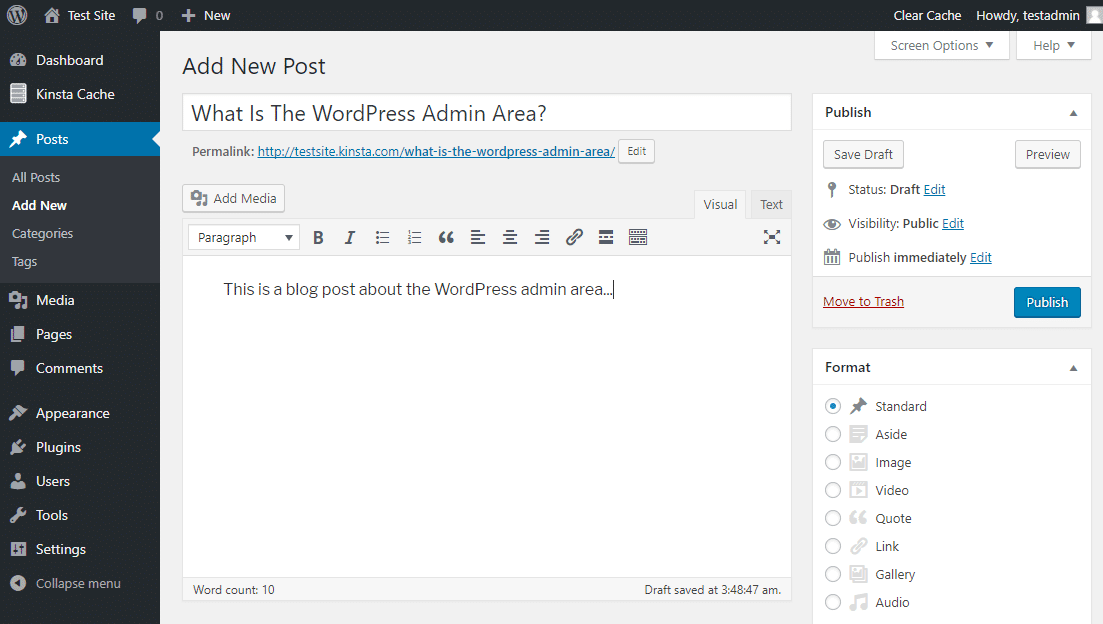
Task: Open the Screen Options dropdown
Action: click(x=940, y=45)
